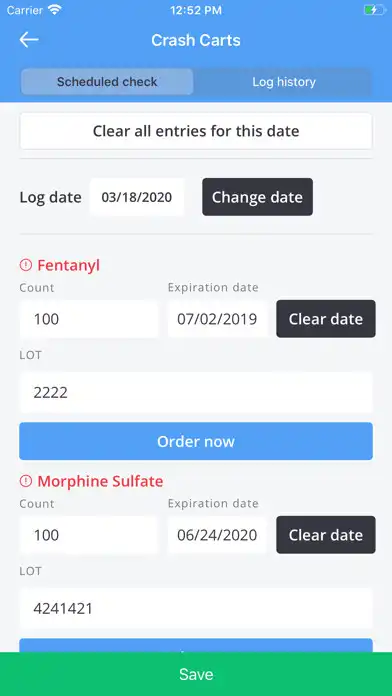Tap the green Save button
The height and width of the screenshot is (696, 392).
pyautogui.click(x=196, y=674)
